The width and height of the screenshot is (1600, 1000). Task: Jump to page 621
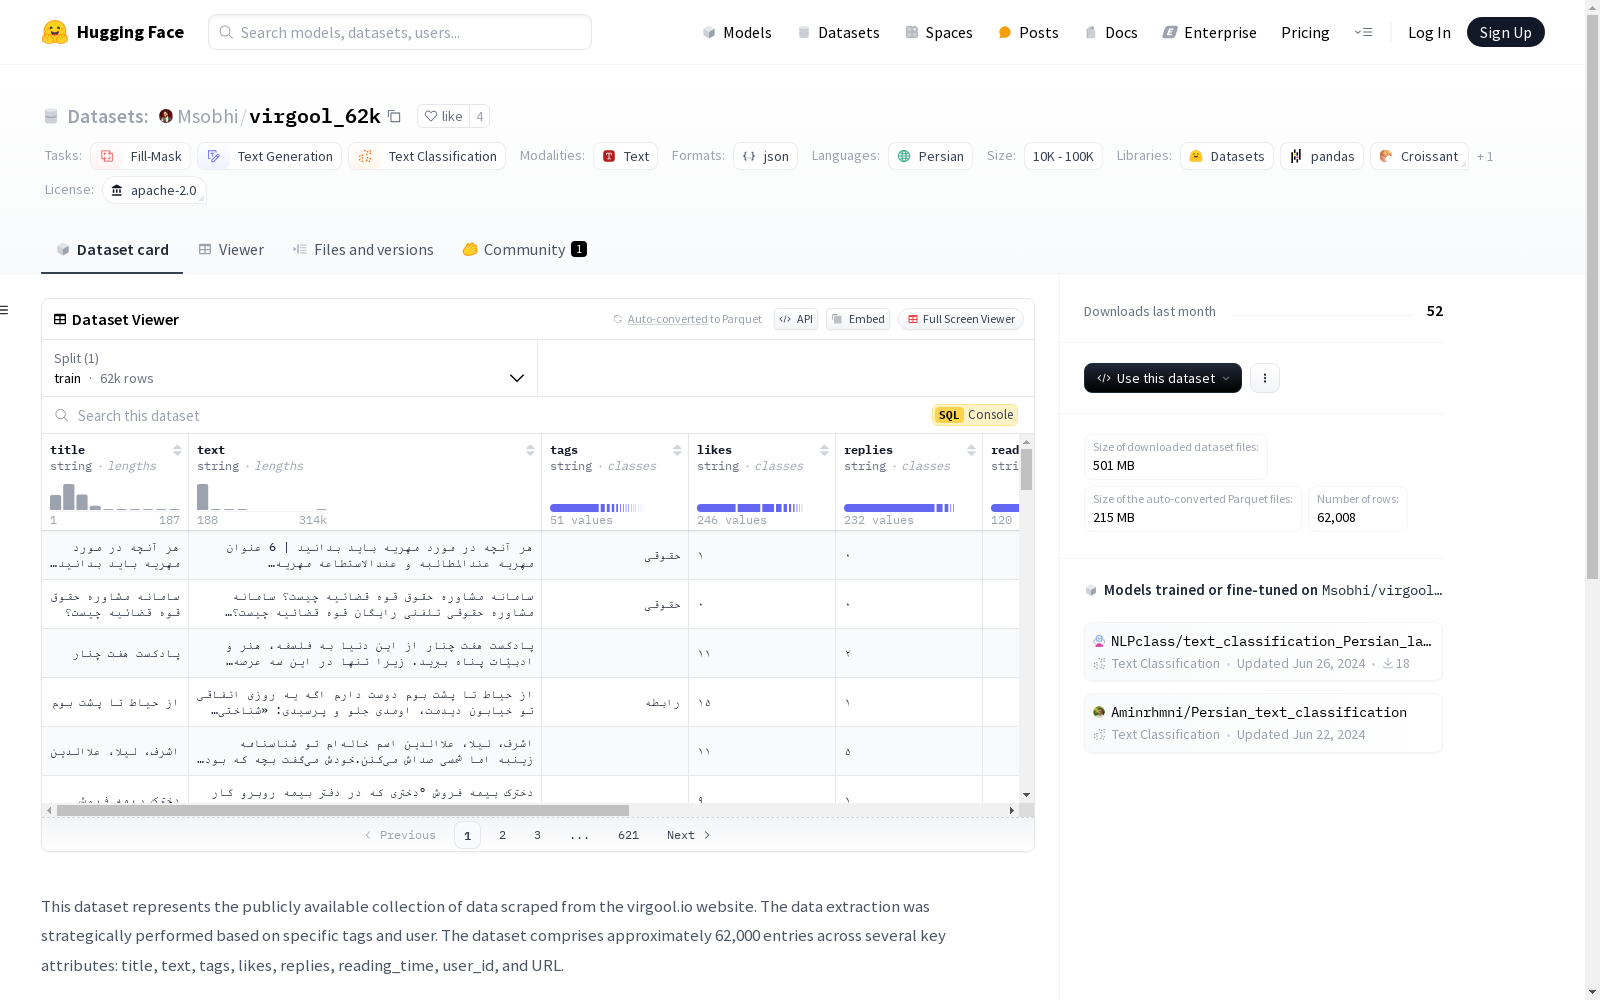(x=628, y=835)
